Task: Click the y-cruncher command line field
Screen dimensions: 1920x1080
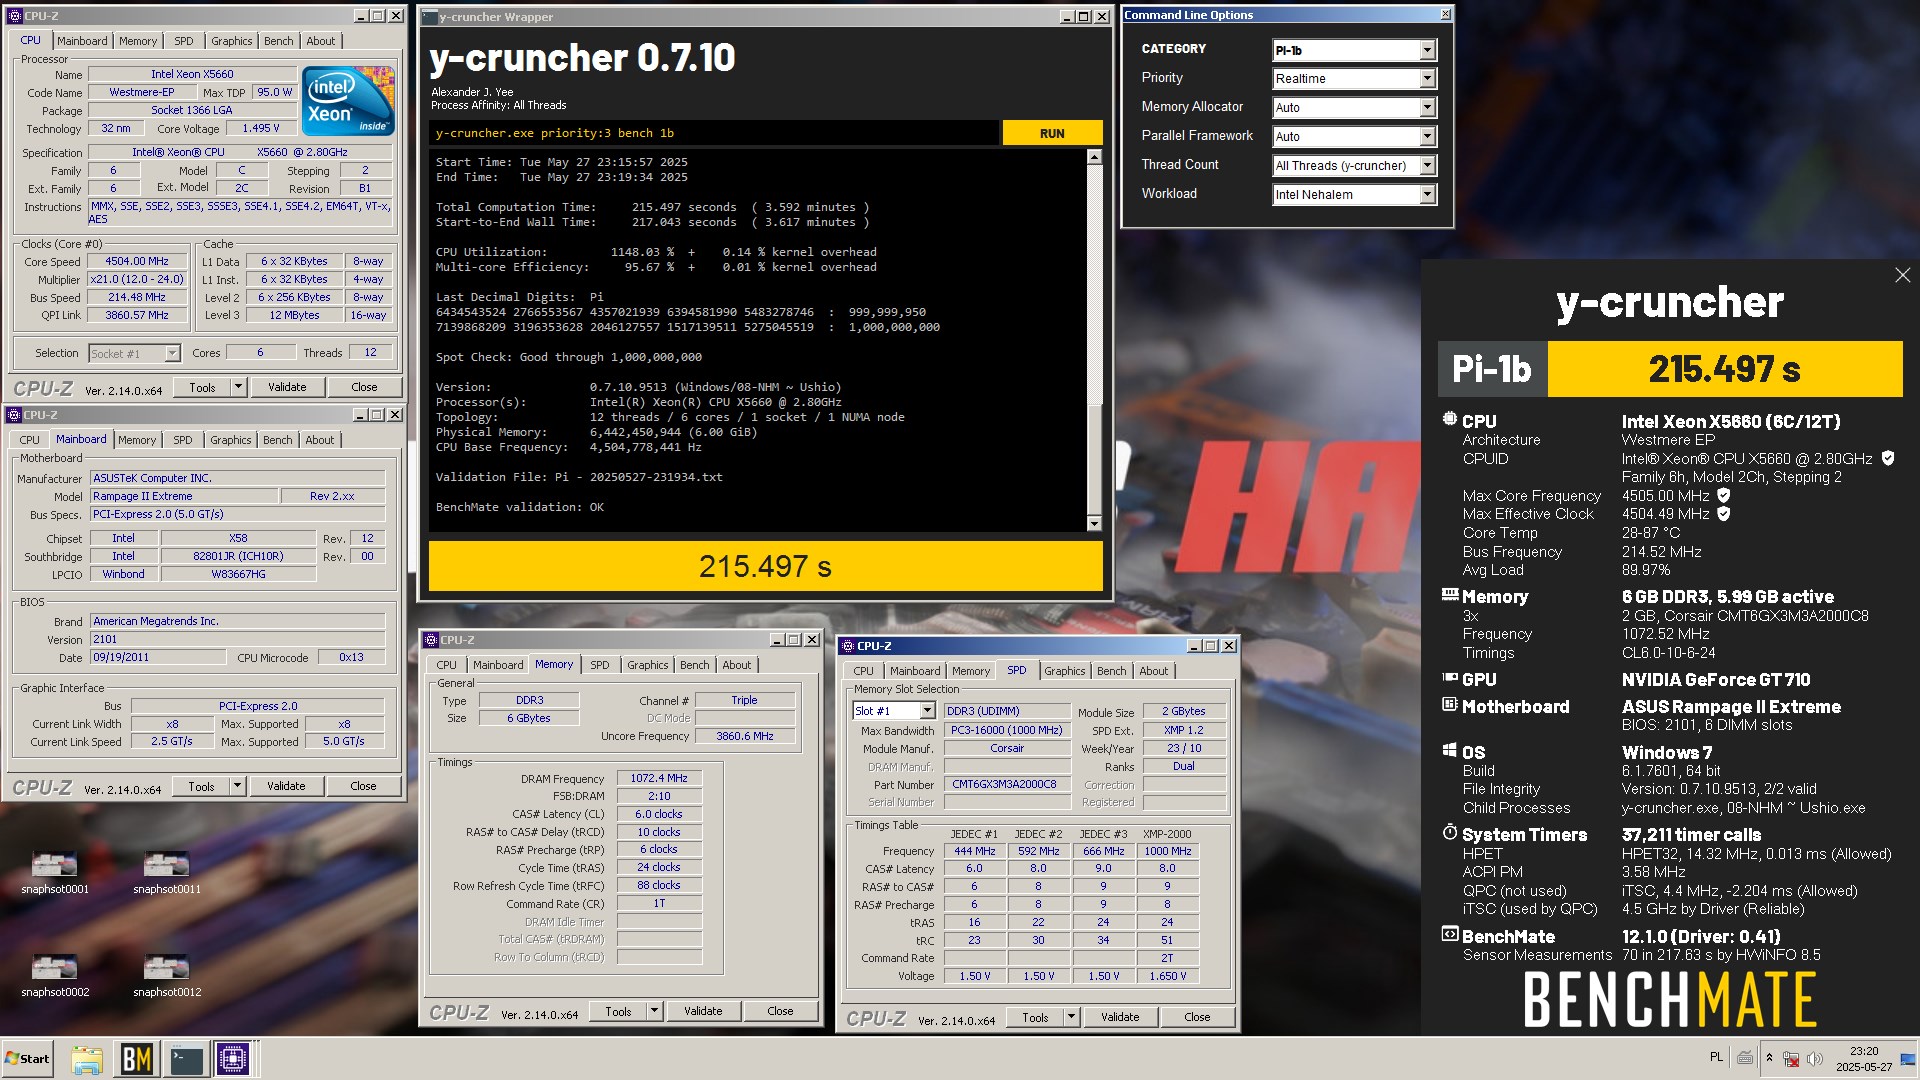Action: (714, 133)
